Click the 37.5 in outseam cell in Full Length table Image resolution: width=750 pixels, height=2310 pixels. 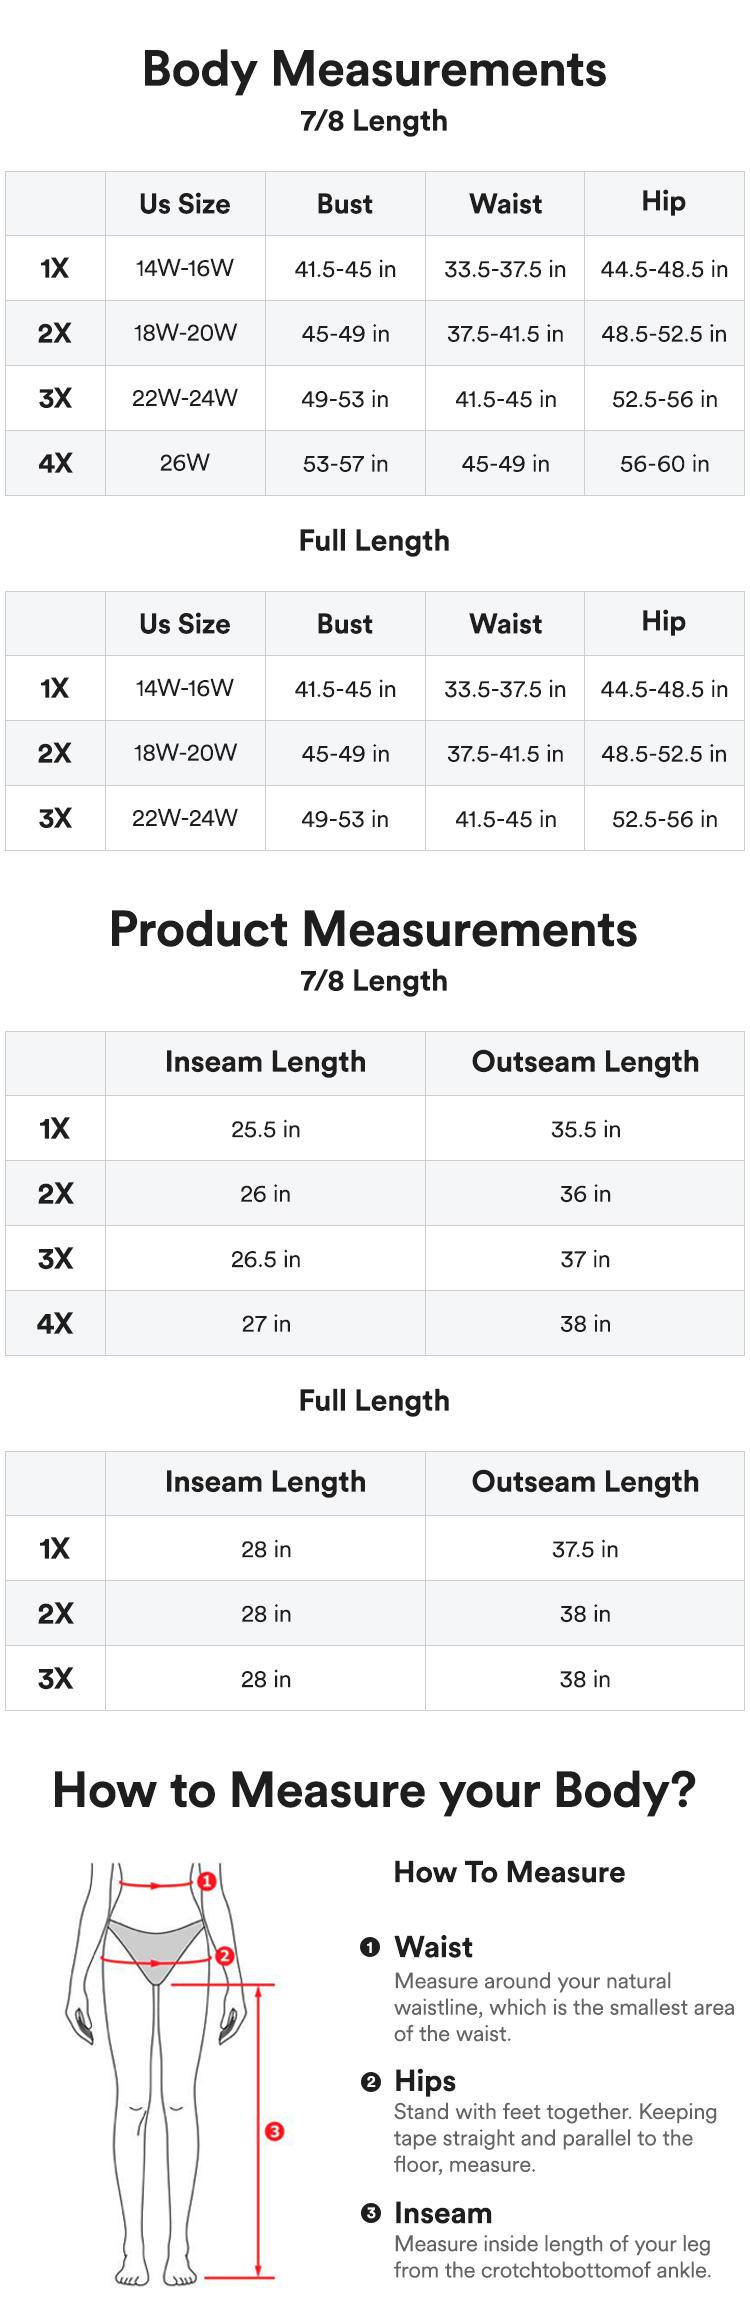tap(585, 1549)
